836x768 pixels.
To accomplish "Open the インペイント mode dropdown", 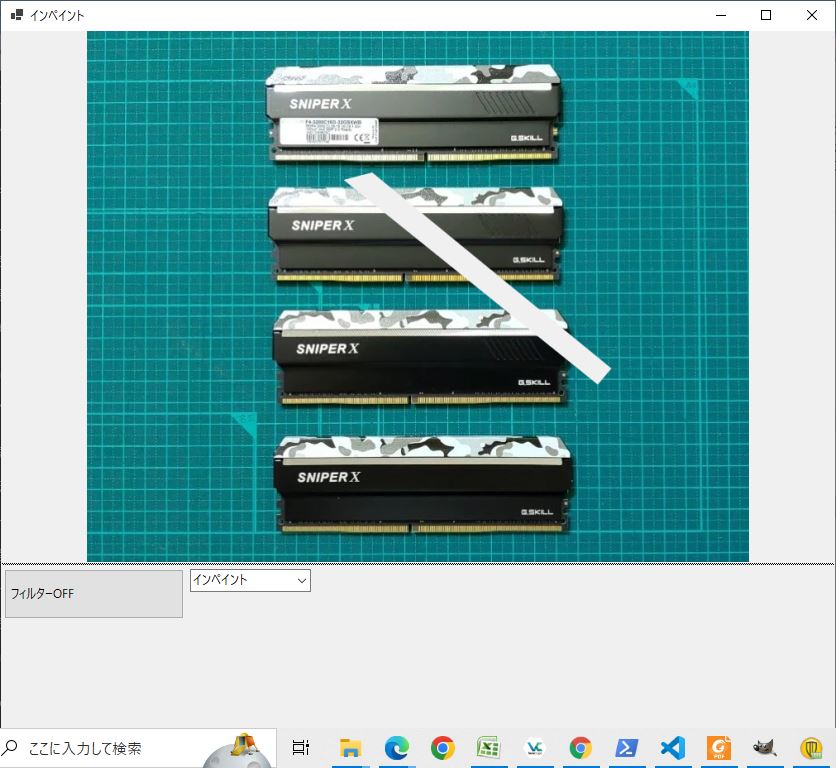I will pos(250,580).
